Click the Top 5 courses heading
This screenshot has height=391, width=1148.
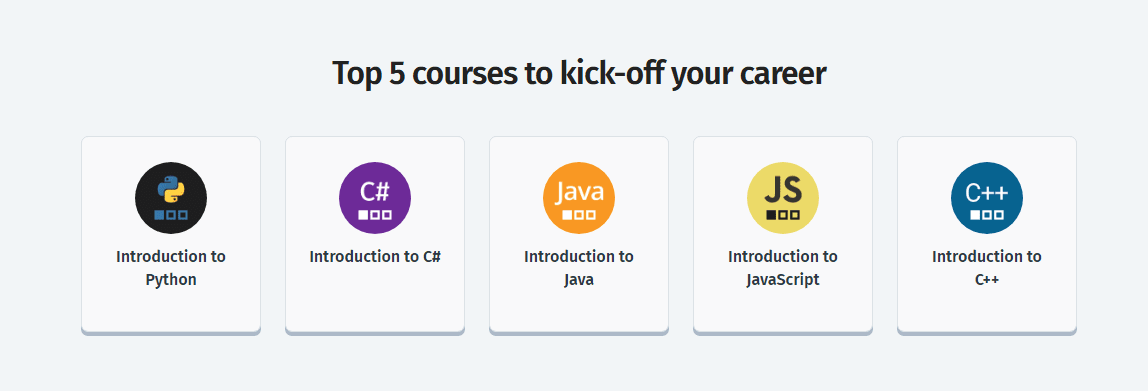pyautogui.click(x=579, y=73)
